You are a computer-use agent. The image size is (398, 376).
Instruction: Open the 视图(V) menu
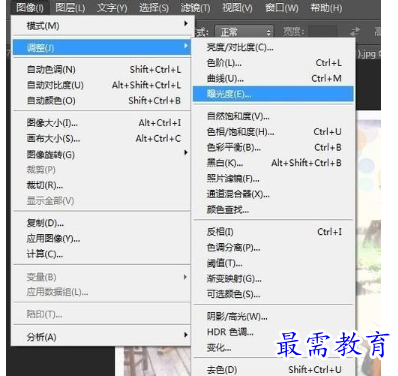click(237, 7)
